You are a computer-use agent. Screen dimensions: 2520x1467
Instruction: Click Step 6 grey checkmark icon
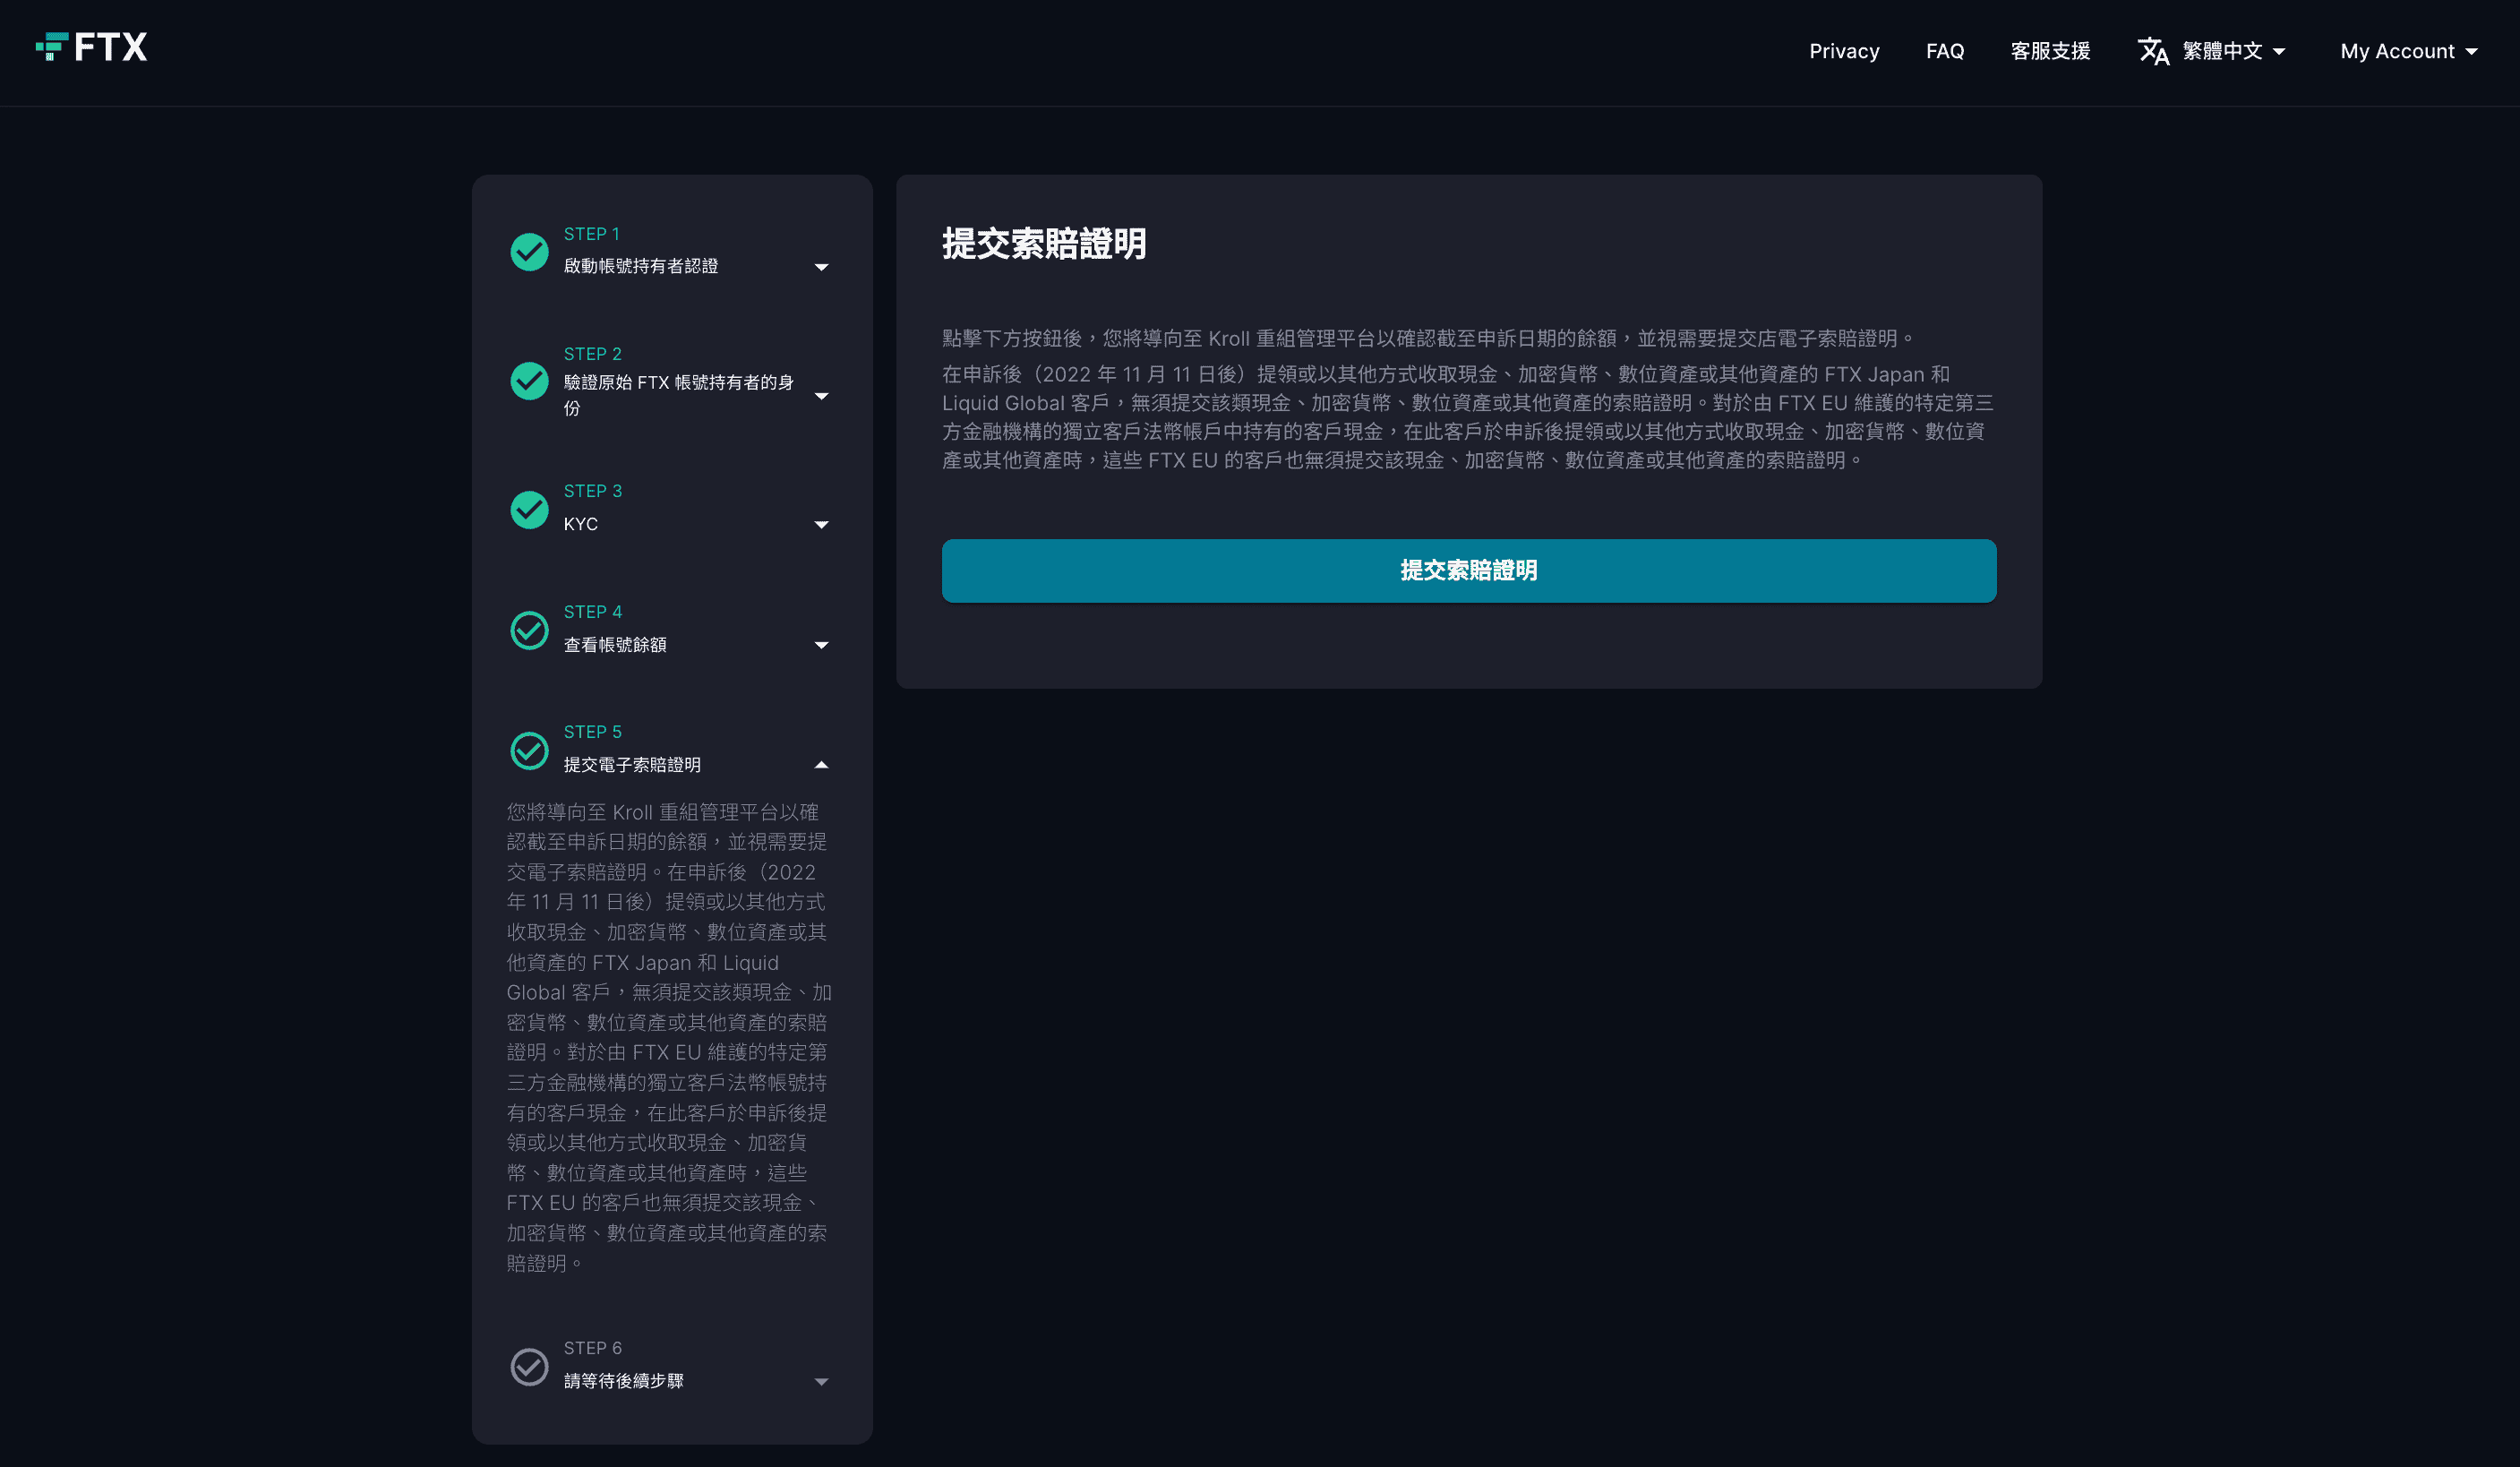529,1367
